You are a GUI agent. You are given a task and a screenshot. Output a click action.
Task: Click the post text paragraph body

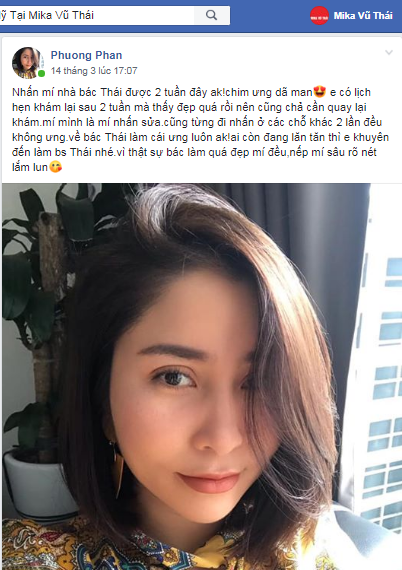click(200, 130)
